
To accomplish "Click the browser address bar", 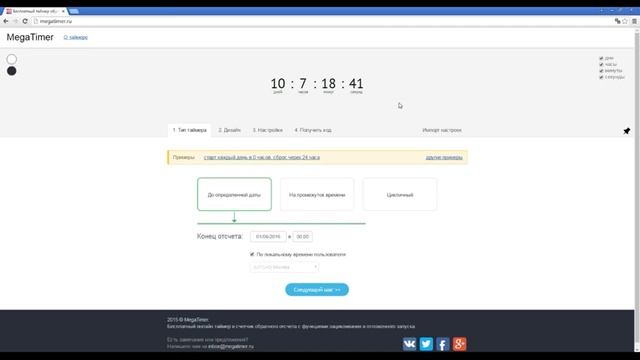I will pyautogui.click(x=322, y=21).
